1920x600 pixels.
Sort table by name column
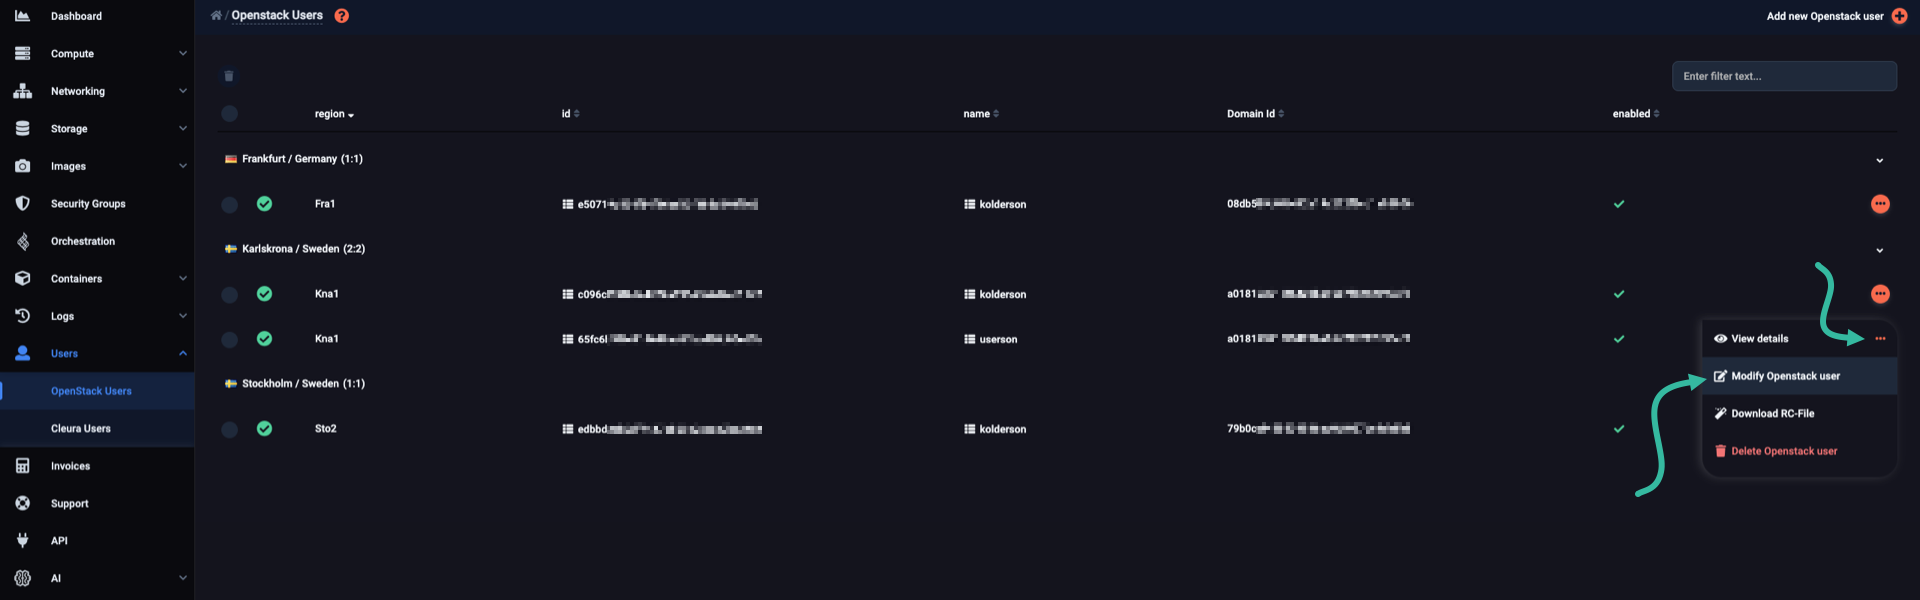click(x=981, y=114)
